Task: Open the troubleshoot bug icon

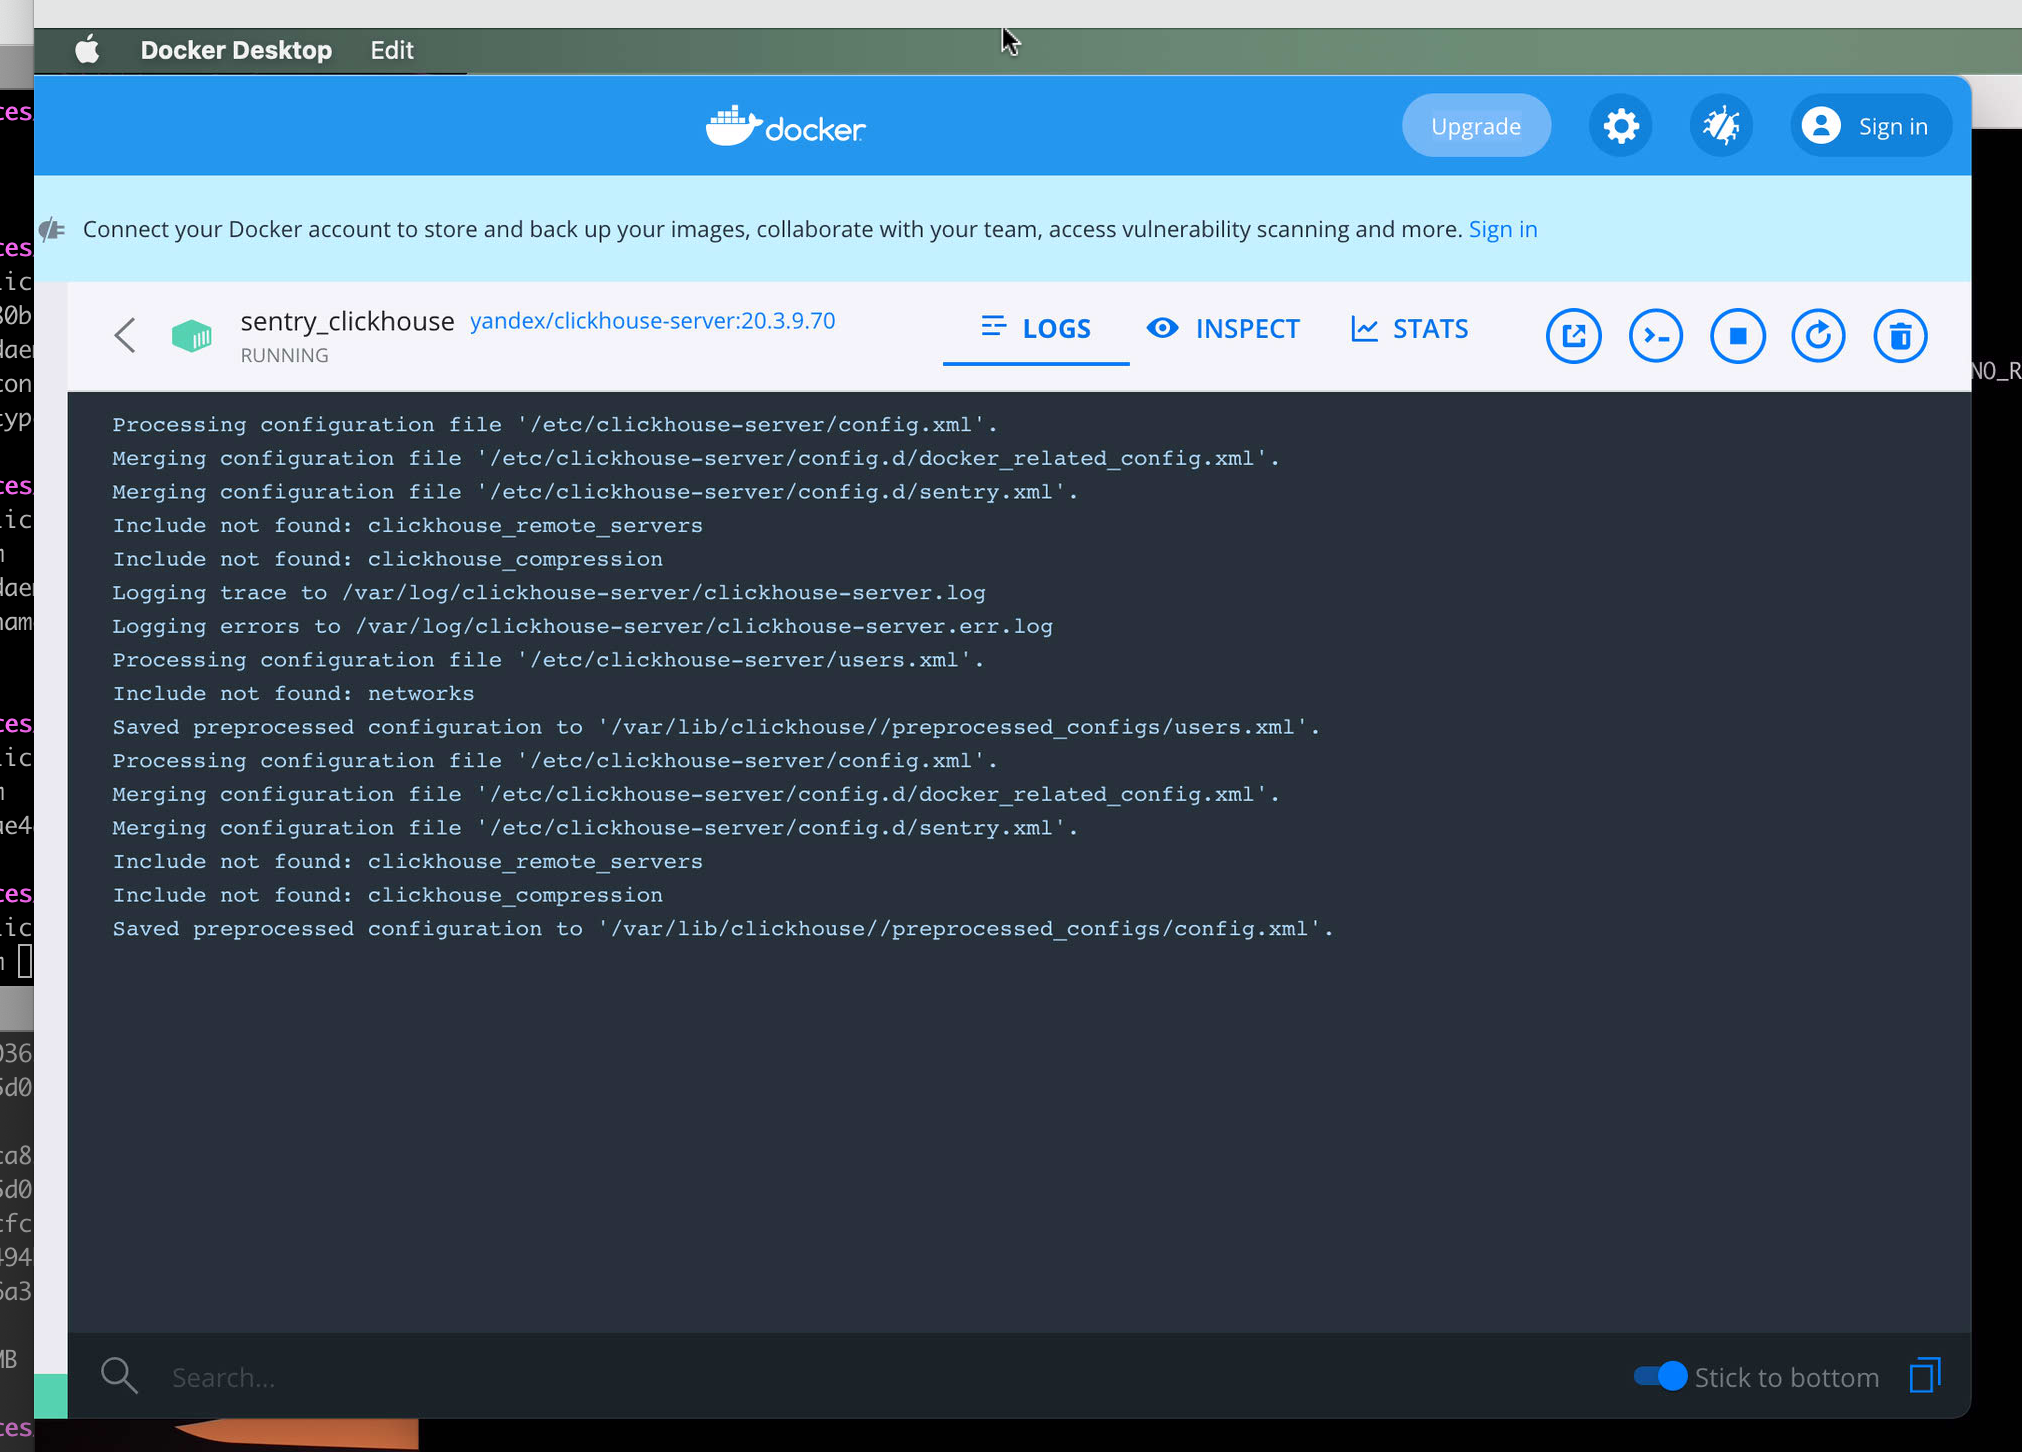Action: pyautogui.click(x=1721, y=126)
